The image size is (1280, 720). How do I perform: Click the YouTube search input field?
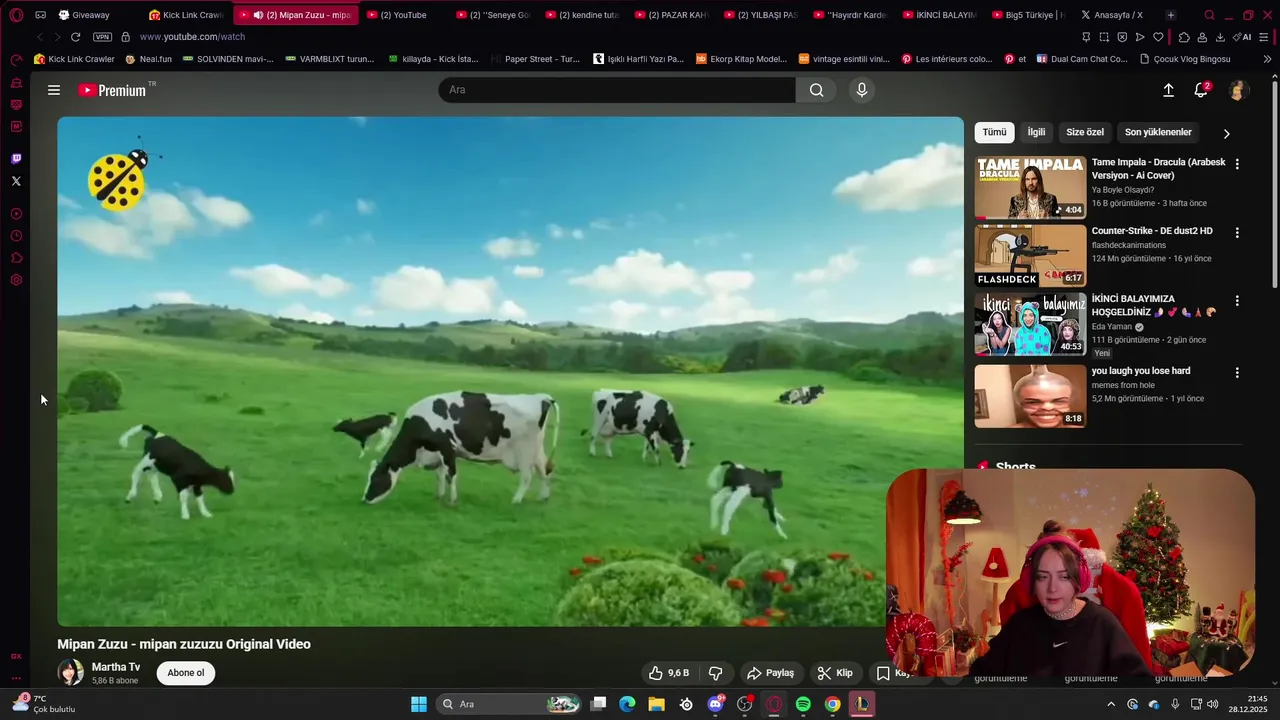(x=617, y=90)
